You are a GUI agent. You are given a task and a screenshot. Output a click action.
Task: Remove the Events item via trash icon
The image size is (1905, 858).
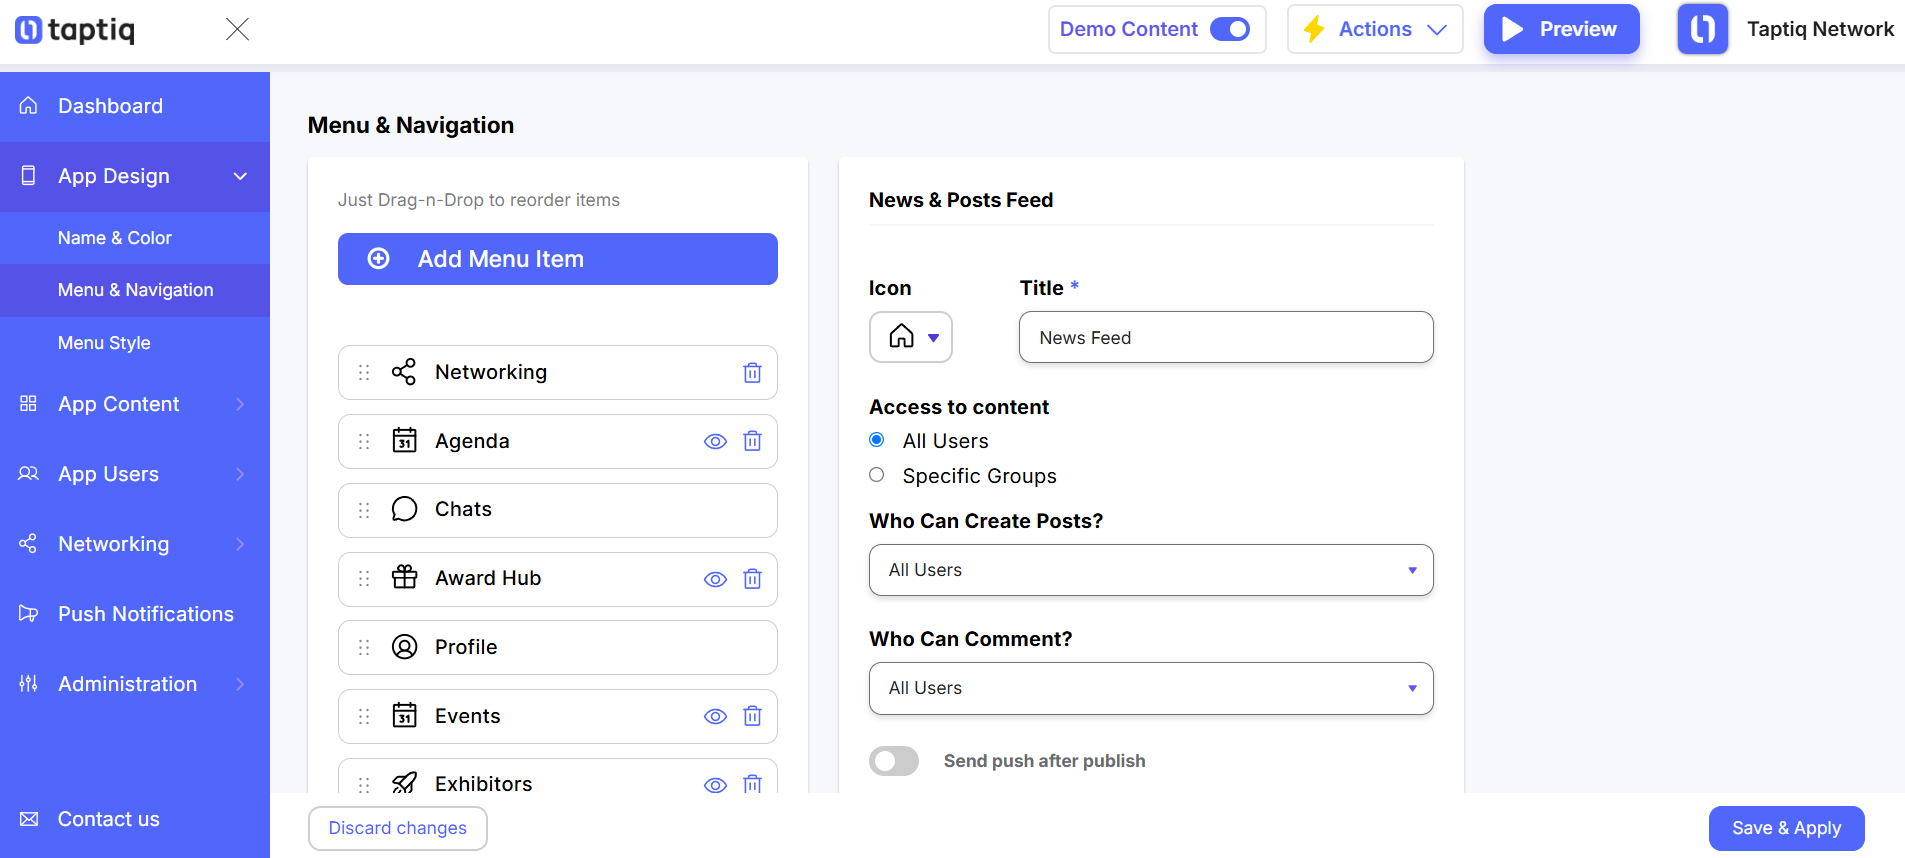point(752,716)
